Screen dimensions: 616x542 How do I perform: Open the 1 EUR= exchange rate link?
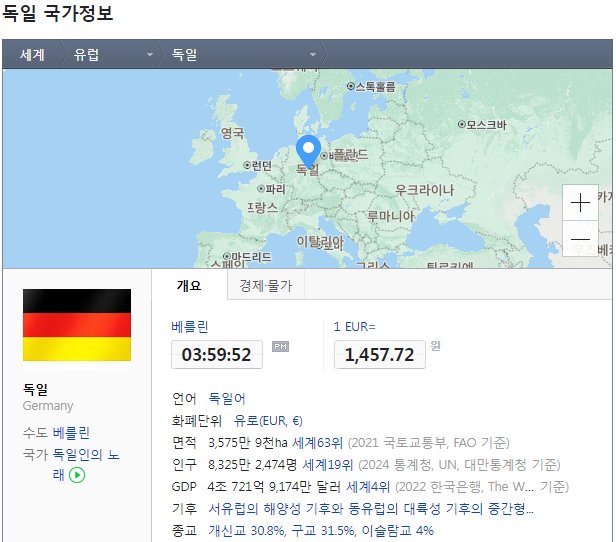[x=354, y=326]
